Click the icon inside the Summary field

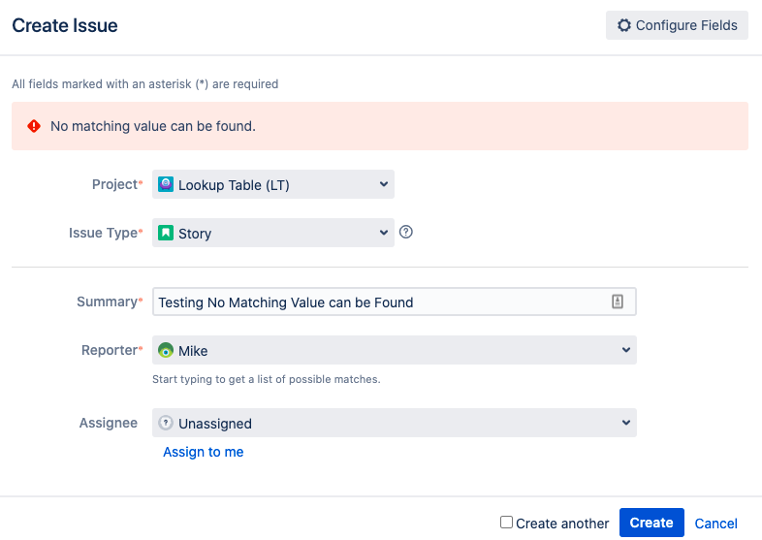pos(618,302)
